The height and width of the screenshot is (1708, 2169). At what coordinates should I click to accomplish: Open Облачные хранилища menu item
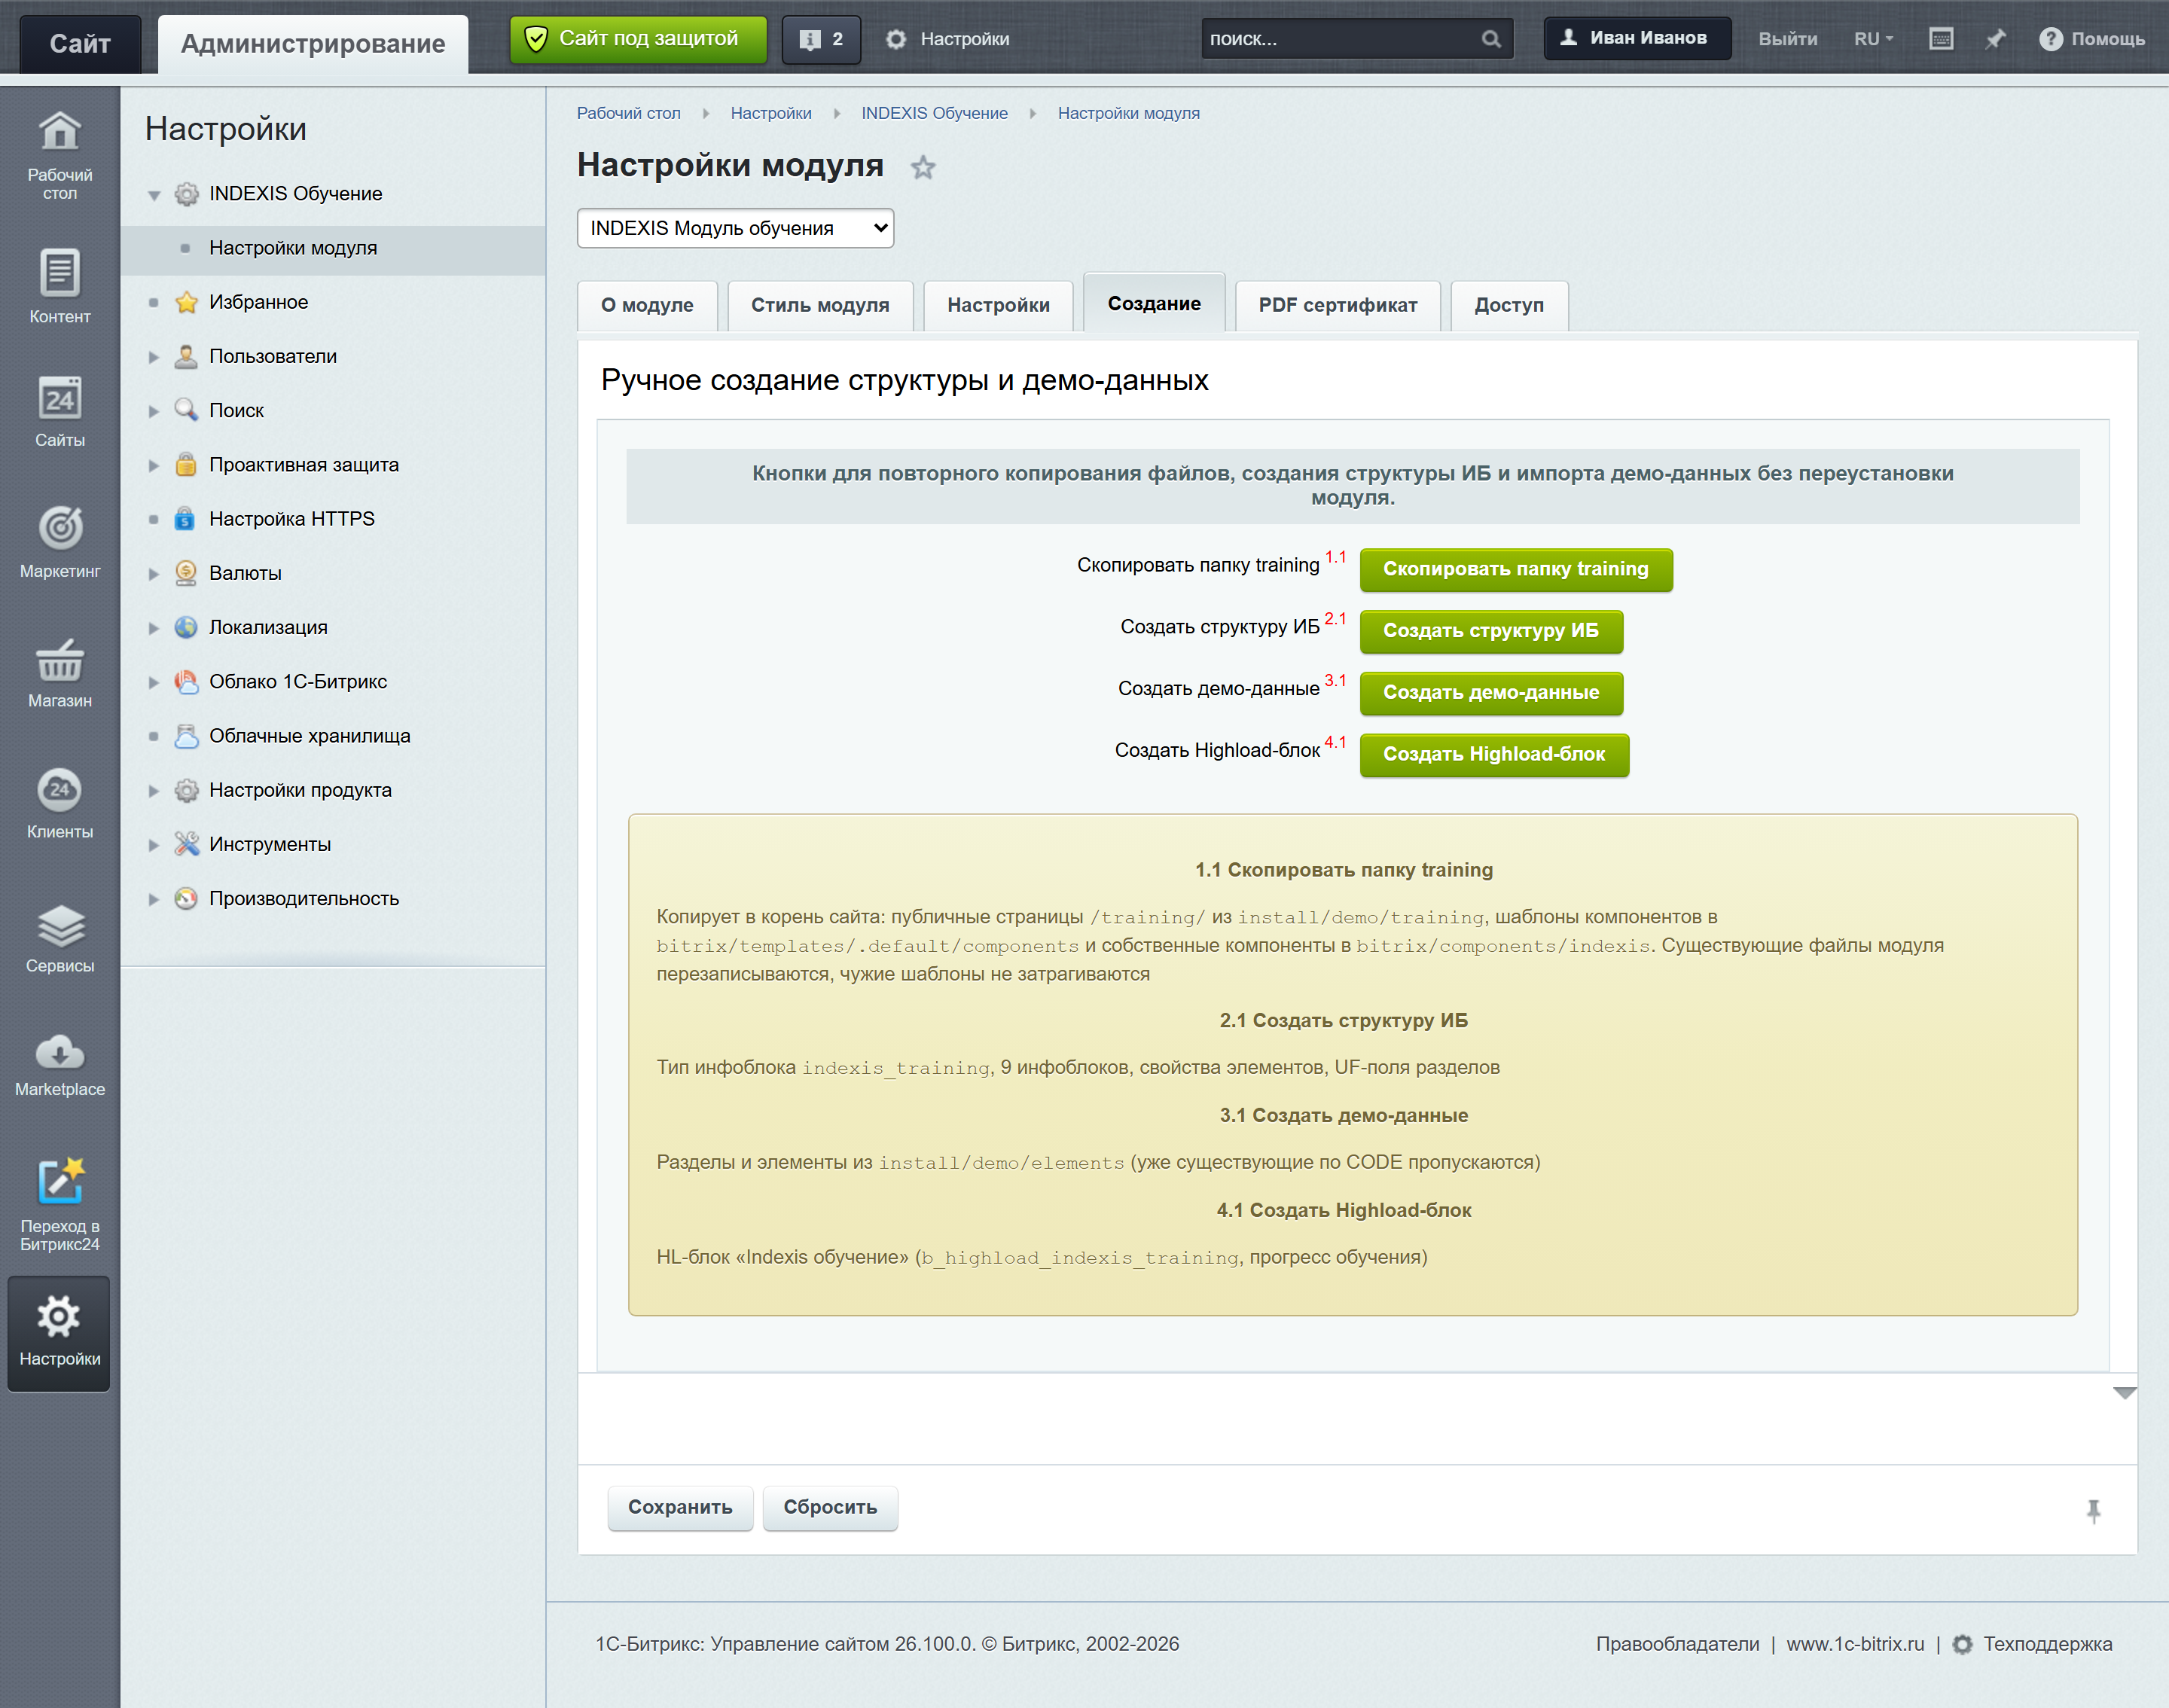coord(309,736)
